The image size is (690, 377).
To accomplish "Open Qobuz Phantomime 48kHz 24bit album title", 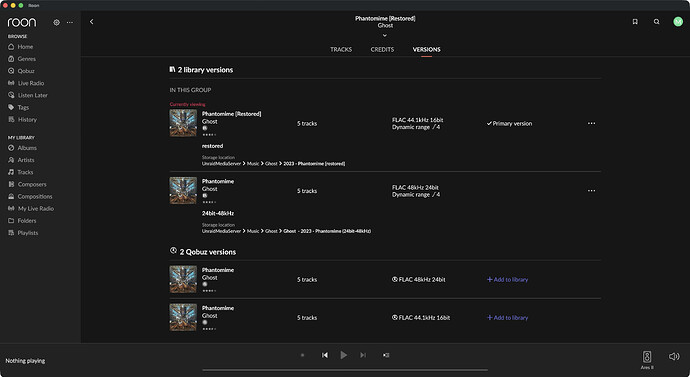I will 218,270.
